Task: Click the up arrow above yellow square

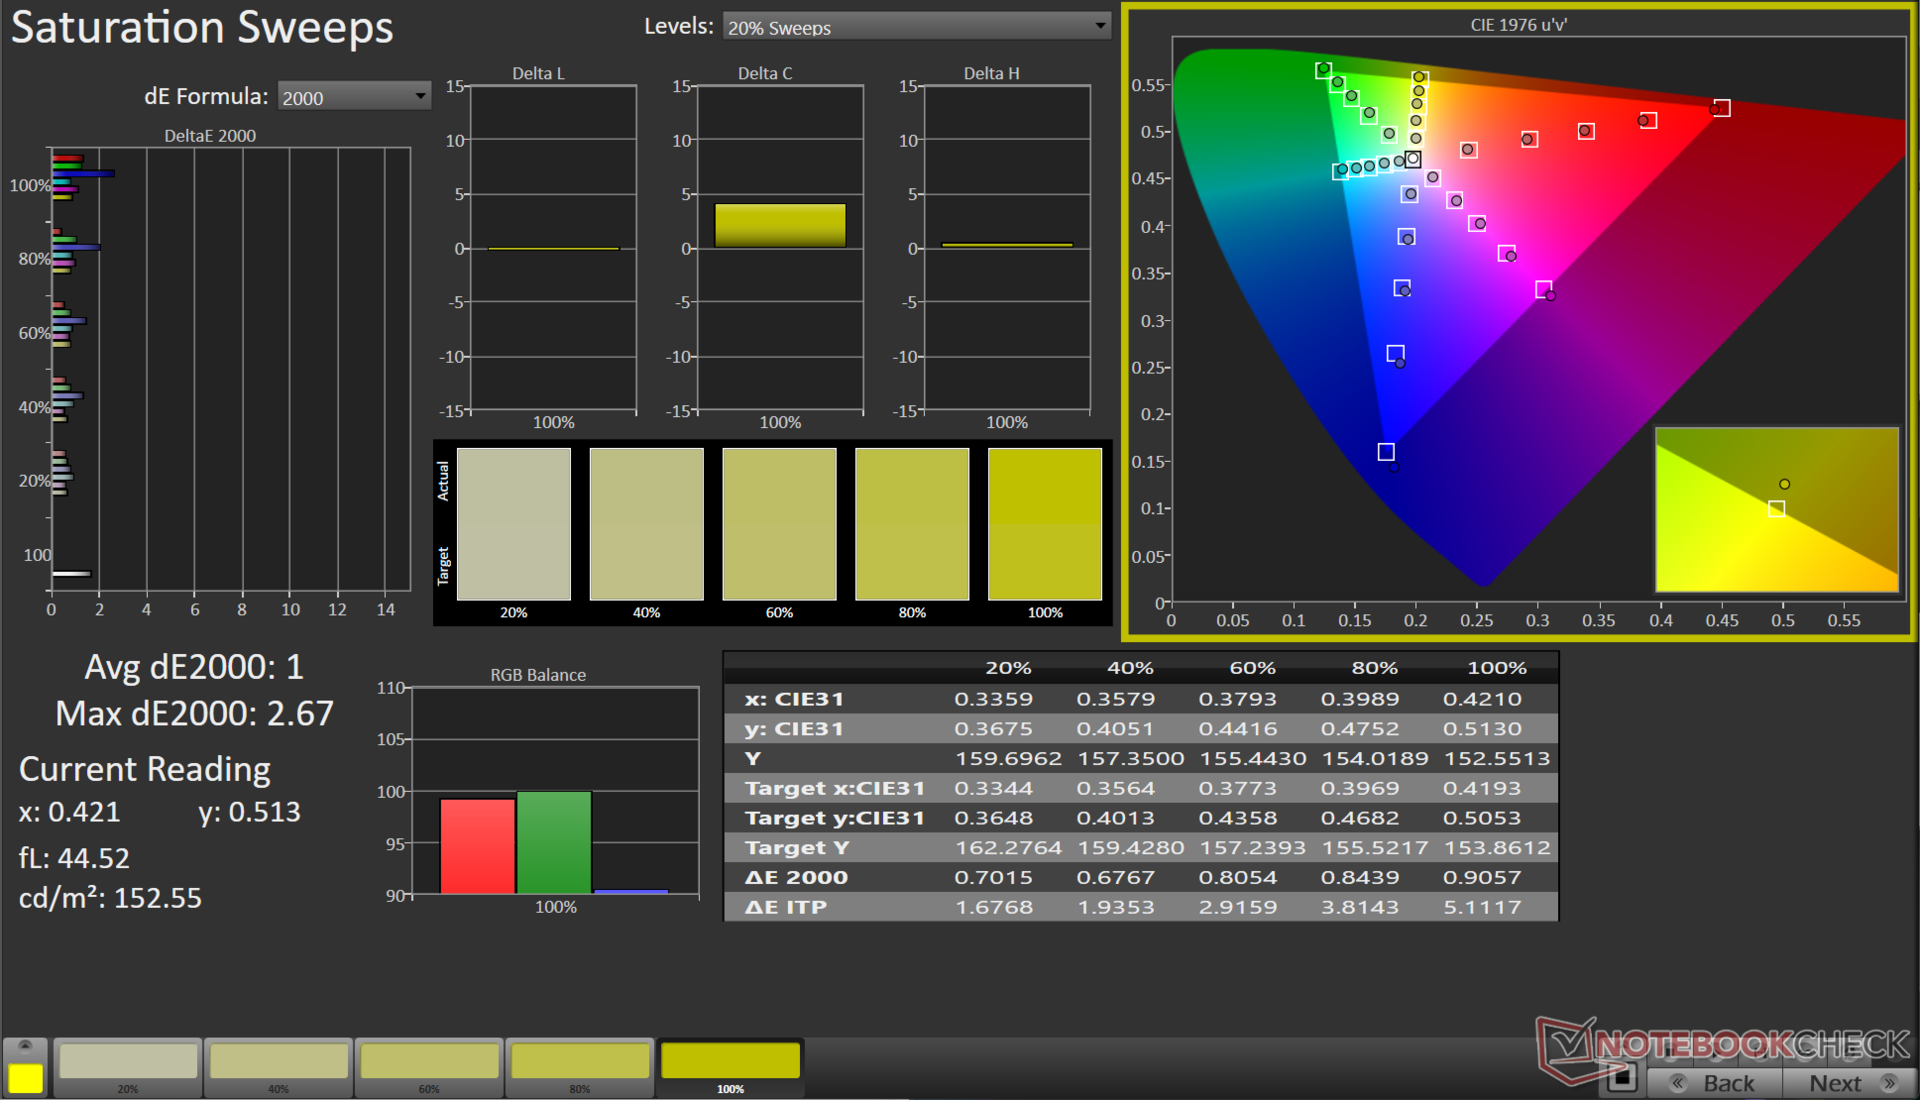Action: (25, 1046)
